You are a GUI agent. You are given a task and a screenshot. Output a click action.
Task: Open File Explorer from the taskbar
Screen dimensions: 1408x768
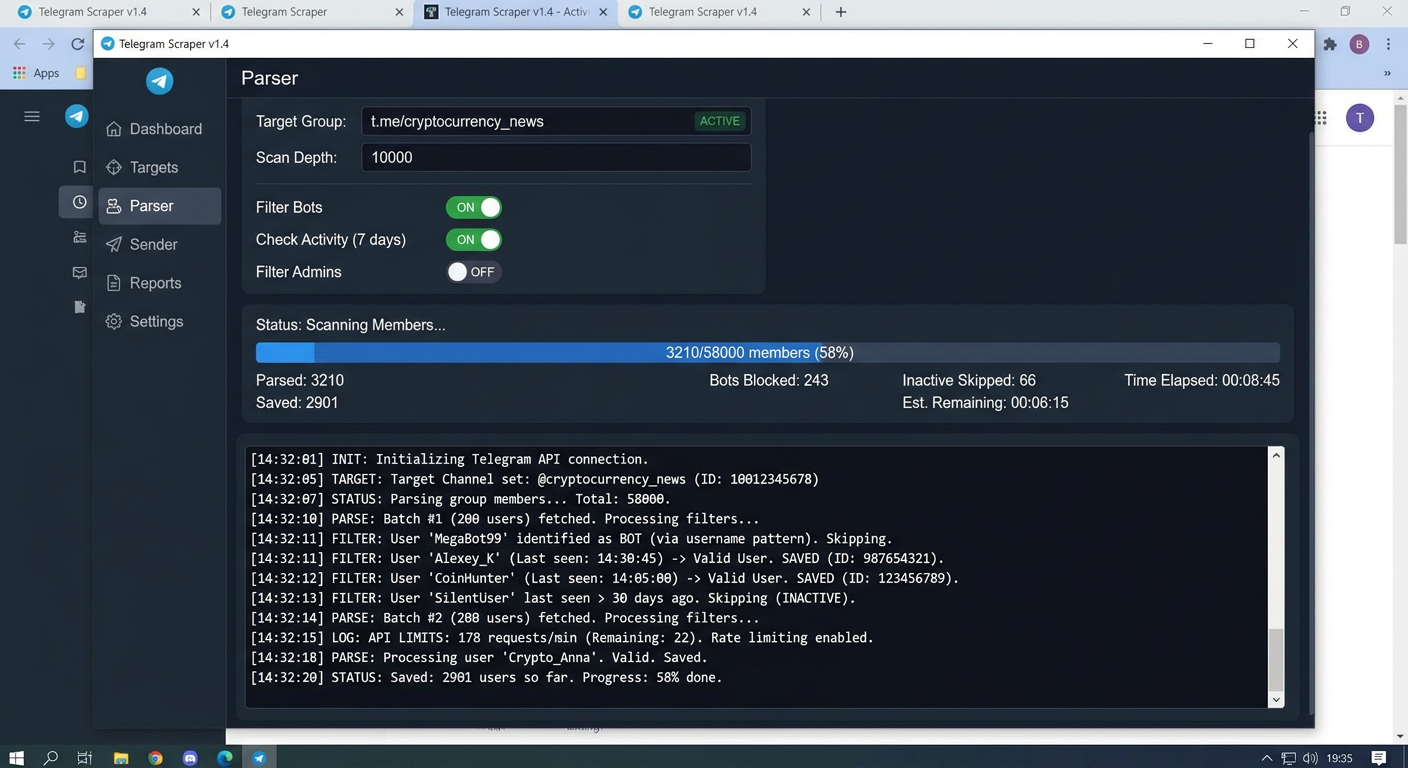coord(120,758)
